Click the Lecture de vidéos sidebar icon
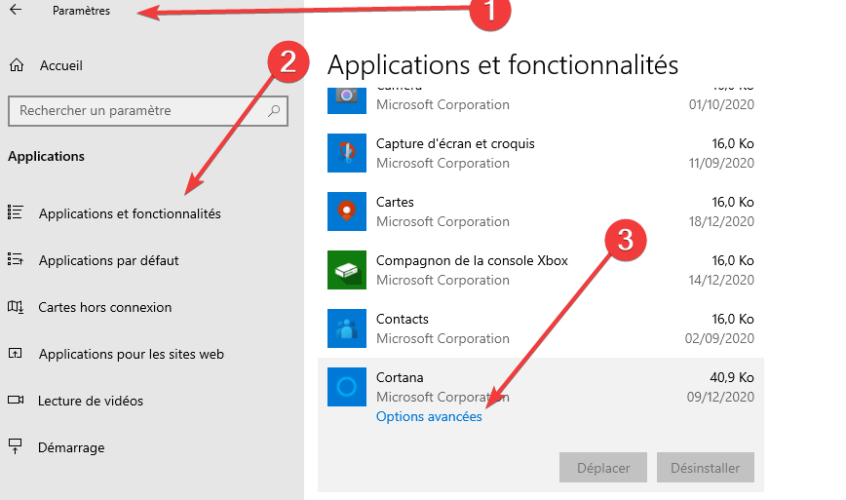The width and height of the screenshot is (846, 500). (16, 401)
